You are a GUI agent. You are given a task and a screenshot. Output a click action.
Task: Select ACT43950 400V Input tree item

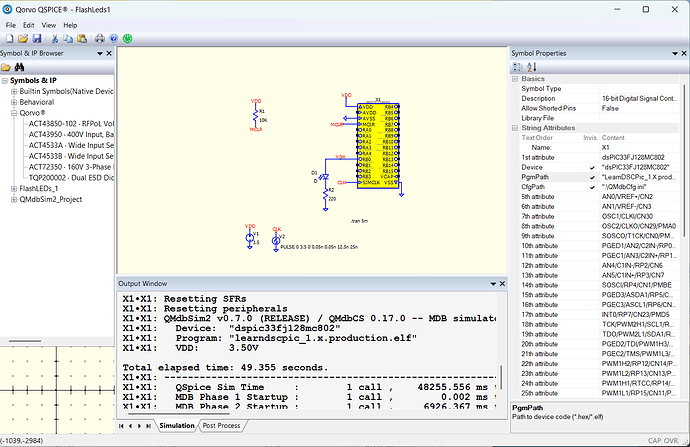pos(71,135)
